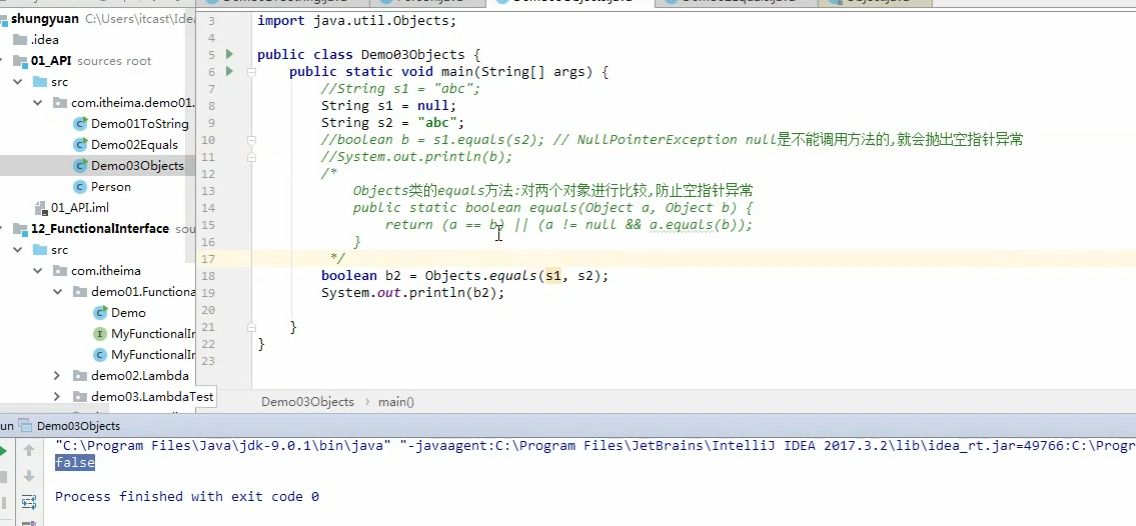Fold the main method at line 6
The image size is (1136, 526).
(251, 72)
